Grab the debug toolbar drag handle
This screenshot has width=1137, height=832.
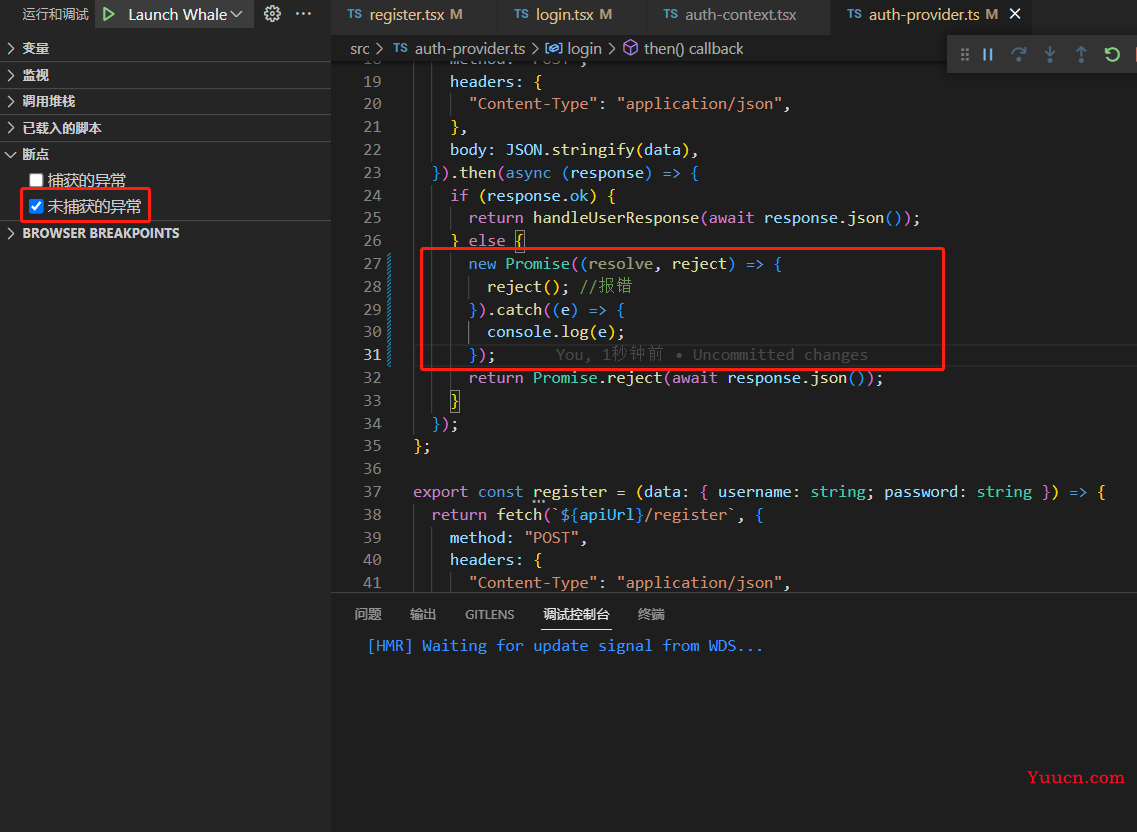(964, 54)
